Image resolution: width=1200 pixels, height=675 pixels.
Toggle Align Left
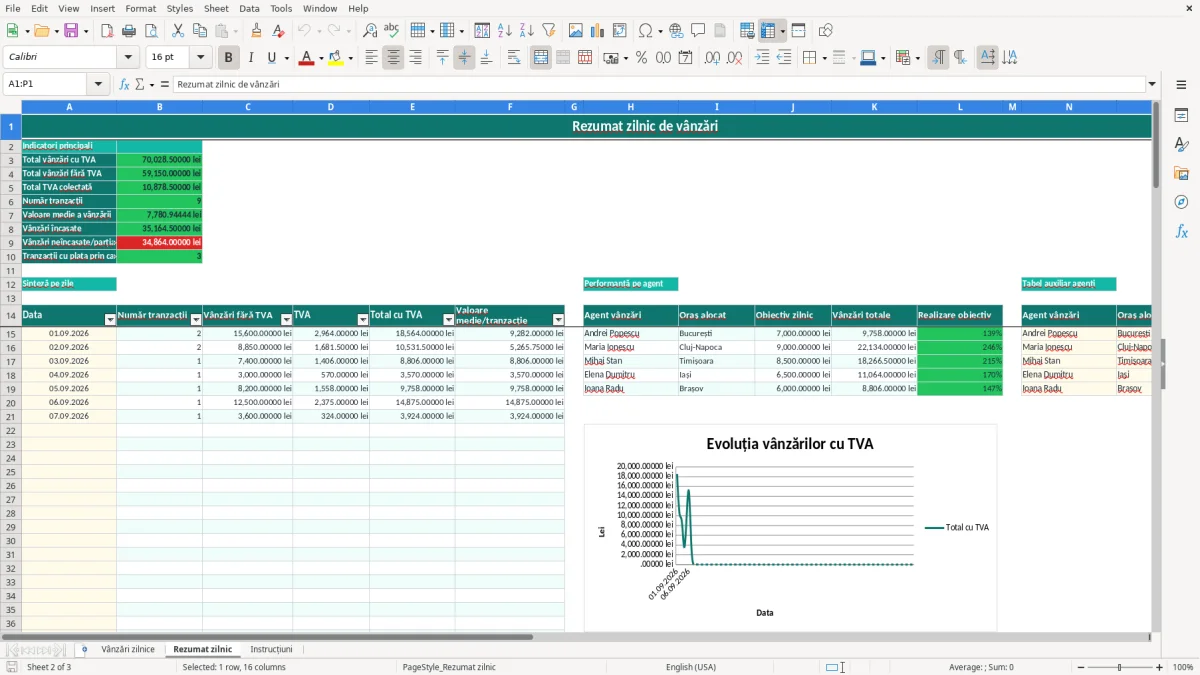click(371, 58)
